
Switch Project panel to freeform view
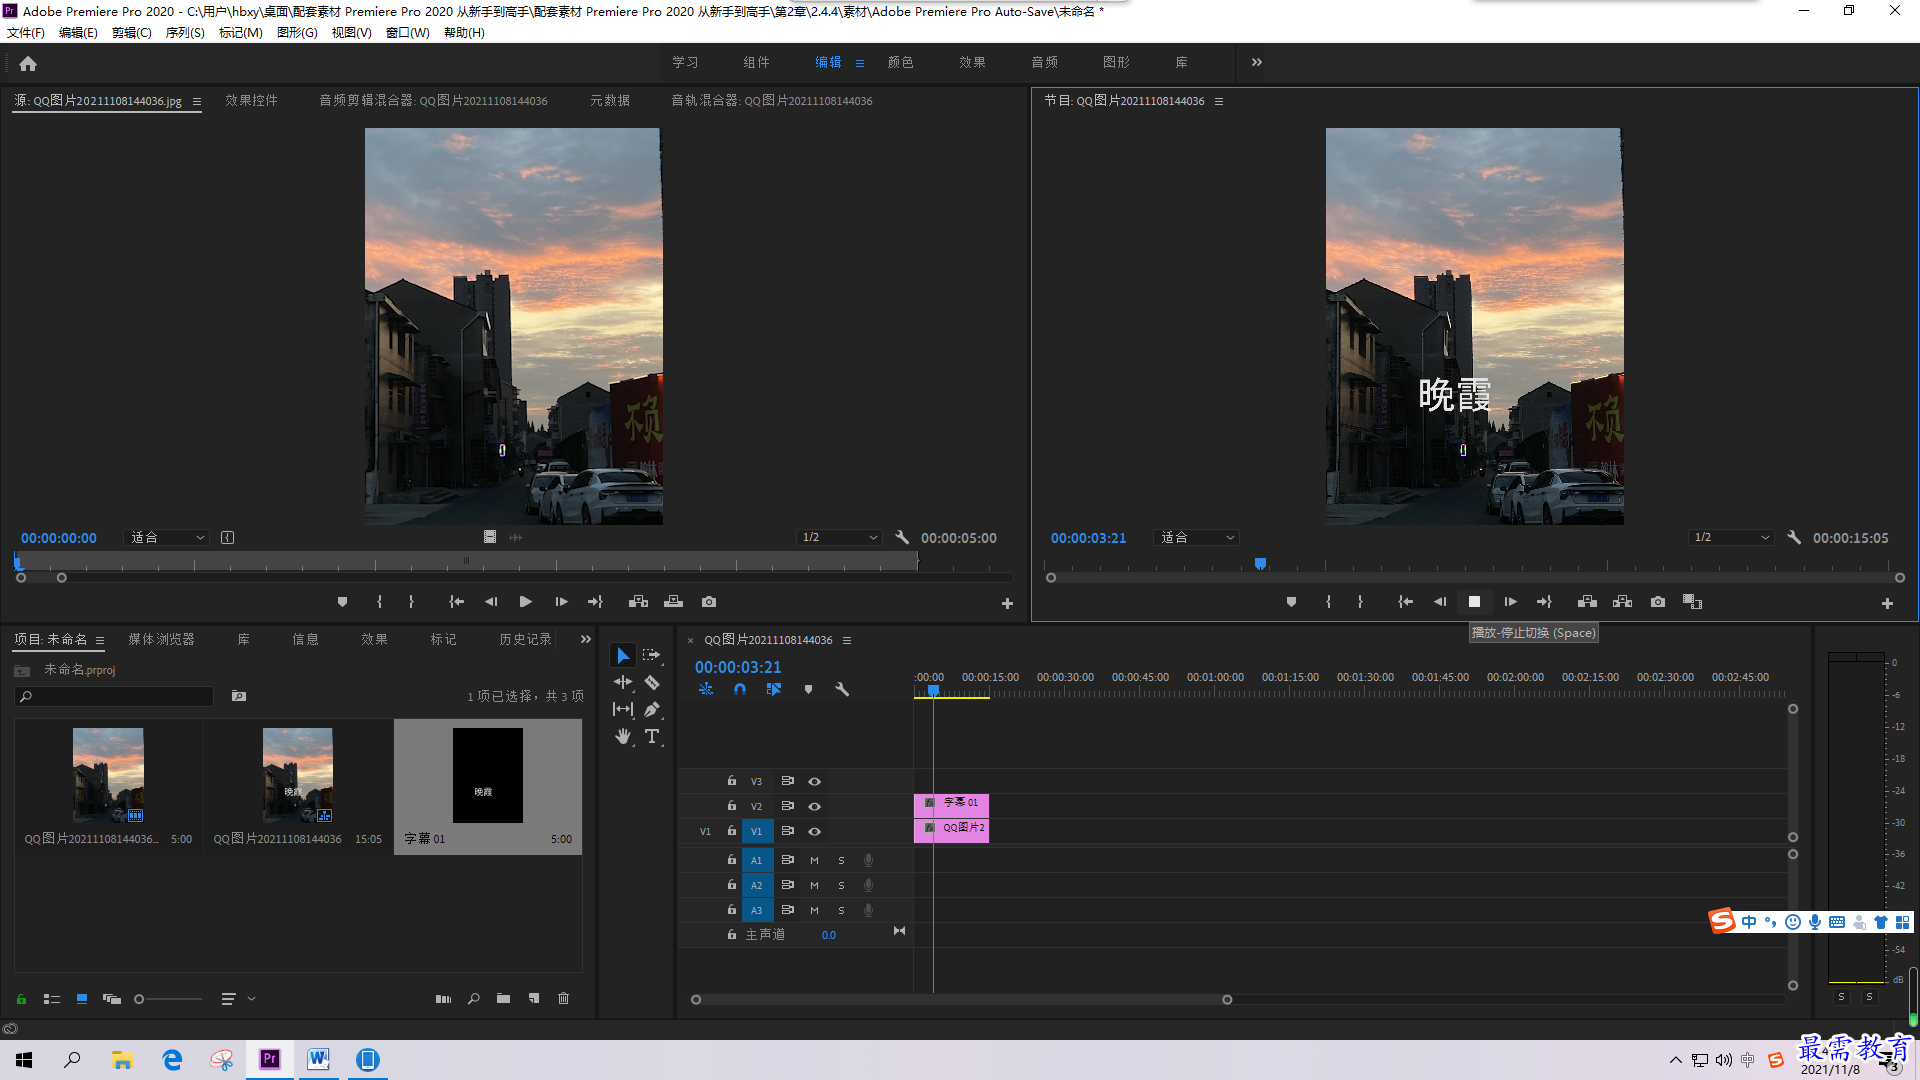[x=112, y=999]
